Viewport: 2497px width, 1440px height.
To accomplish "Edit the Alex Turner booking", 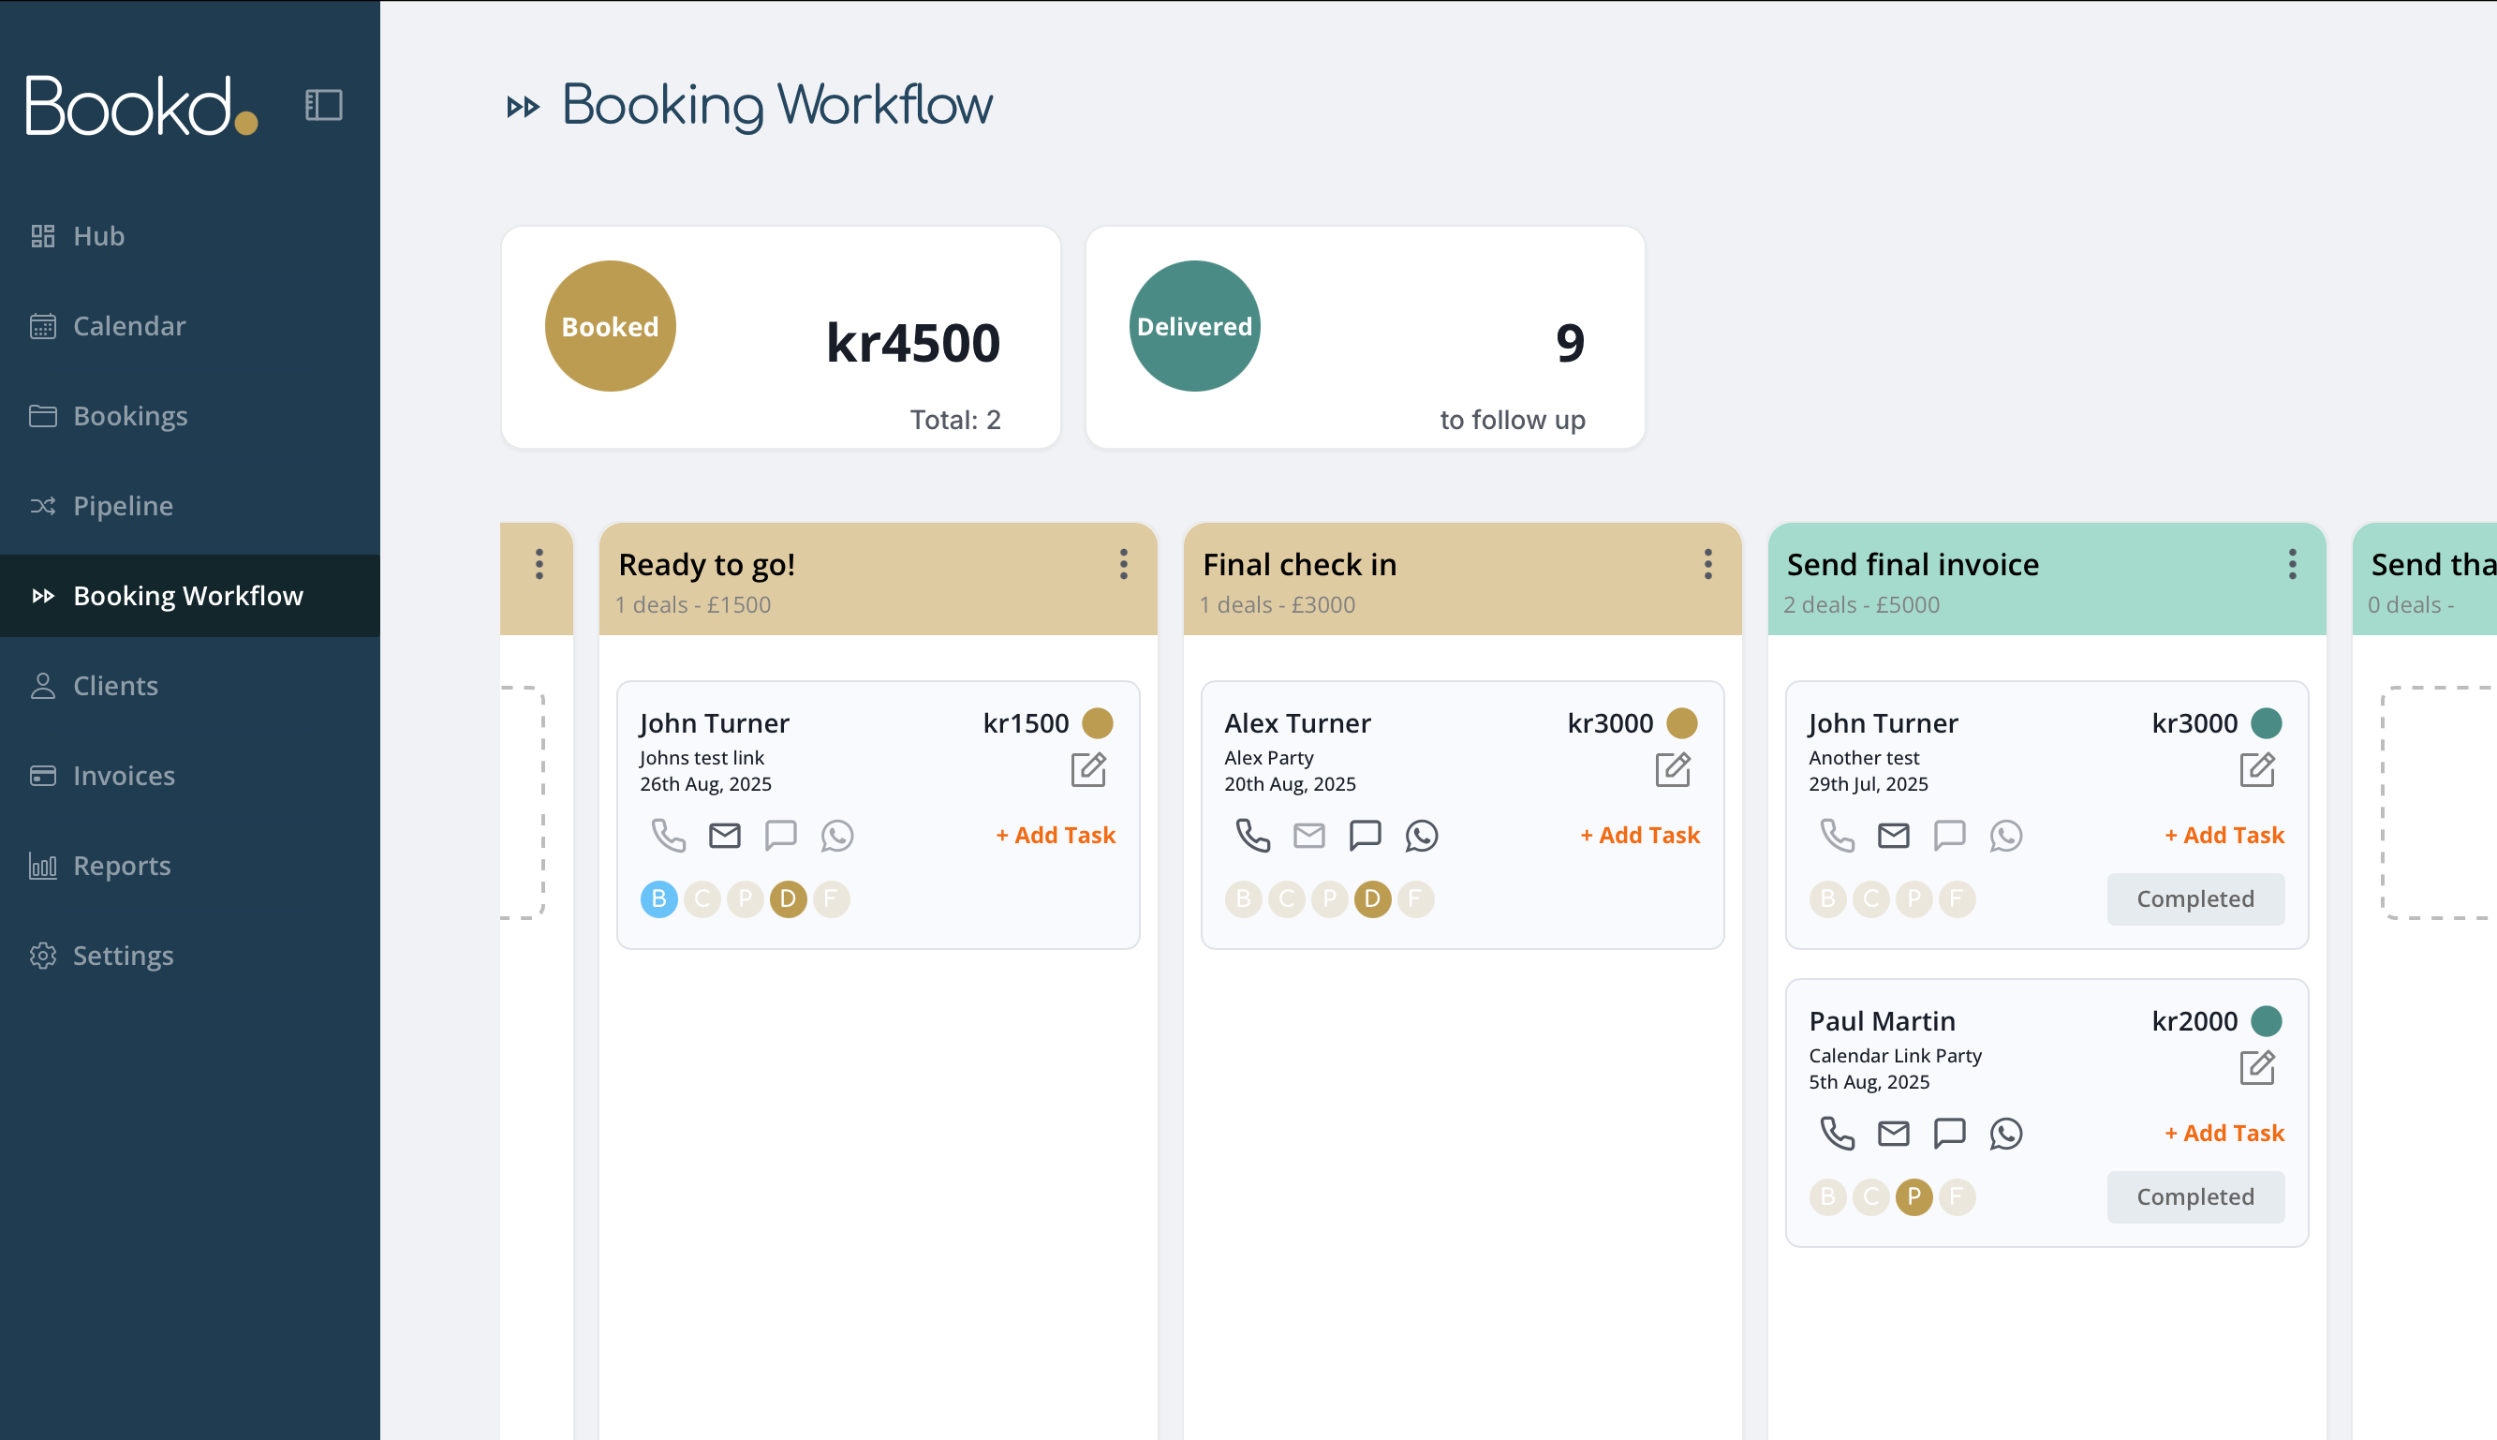I will coord(1672,770).
